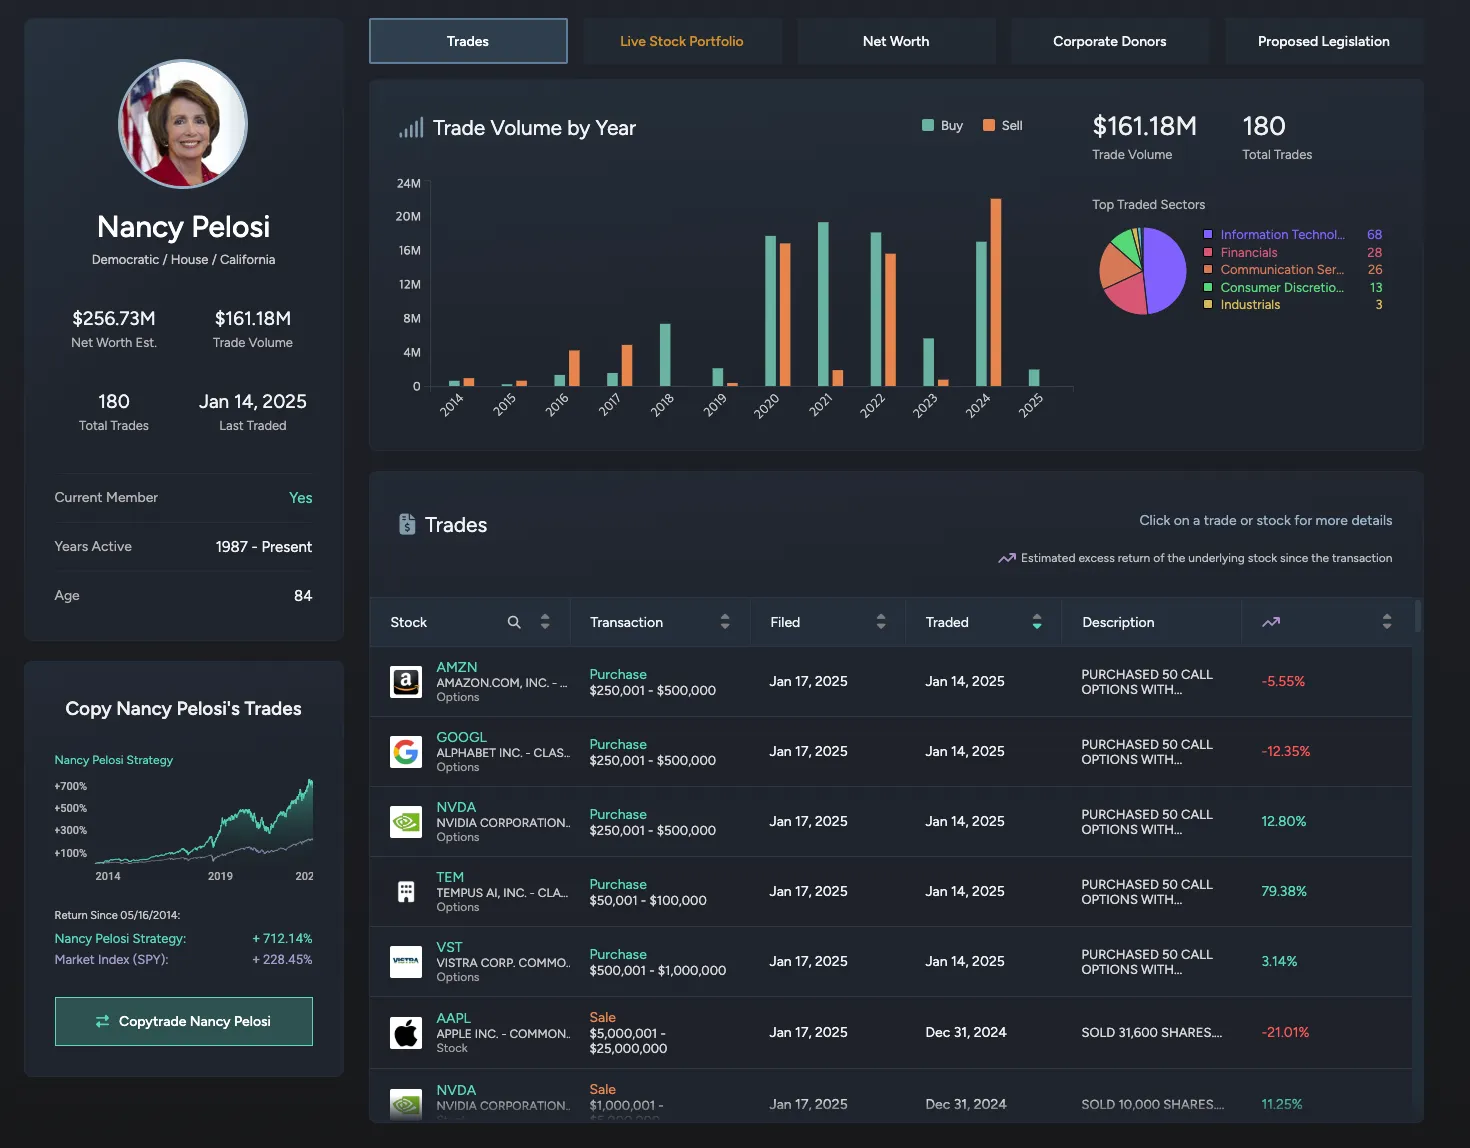Click the excess return trend icon column header
The width and height of the screenshot is (1470, 1148).
[x=1271, y=622]
